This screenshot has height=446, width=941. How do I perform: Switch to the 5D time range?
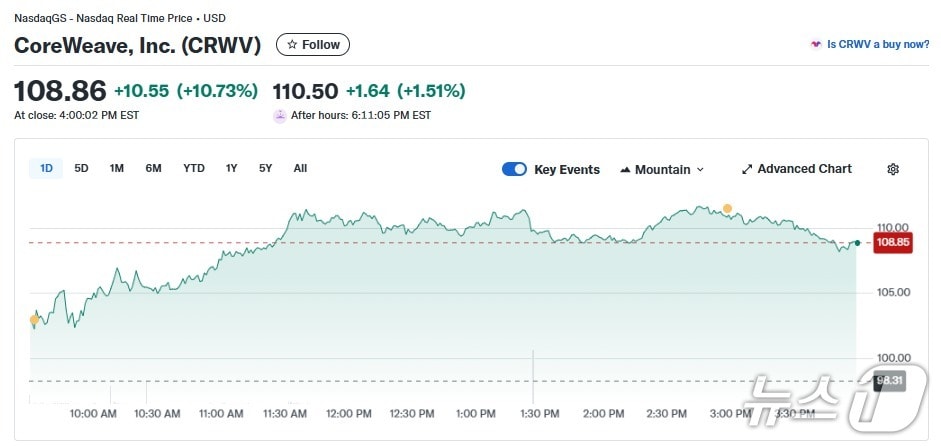click(82, 168)
